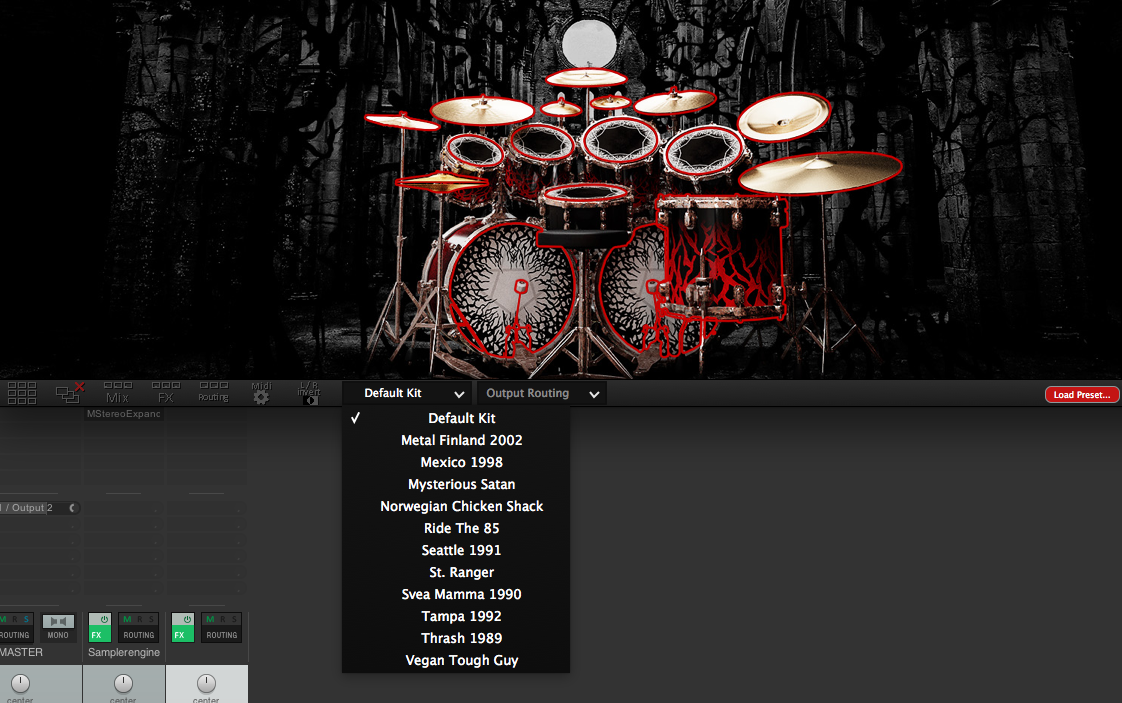Screen dimensions: 1122x703
Task: Click Samplerengine pan knob
Action: [x=124, y=684]
